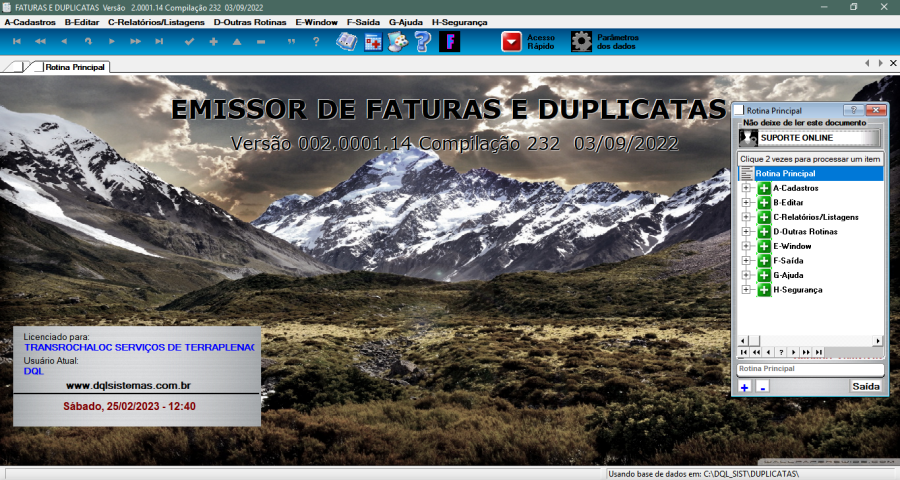Viewport: 900px width, 480px height.
Task: Expand the C-Relatórios/Listagens tree node
Action: coord(746,217)
